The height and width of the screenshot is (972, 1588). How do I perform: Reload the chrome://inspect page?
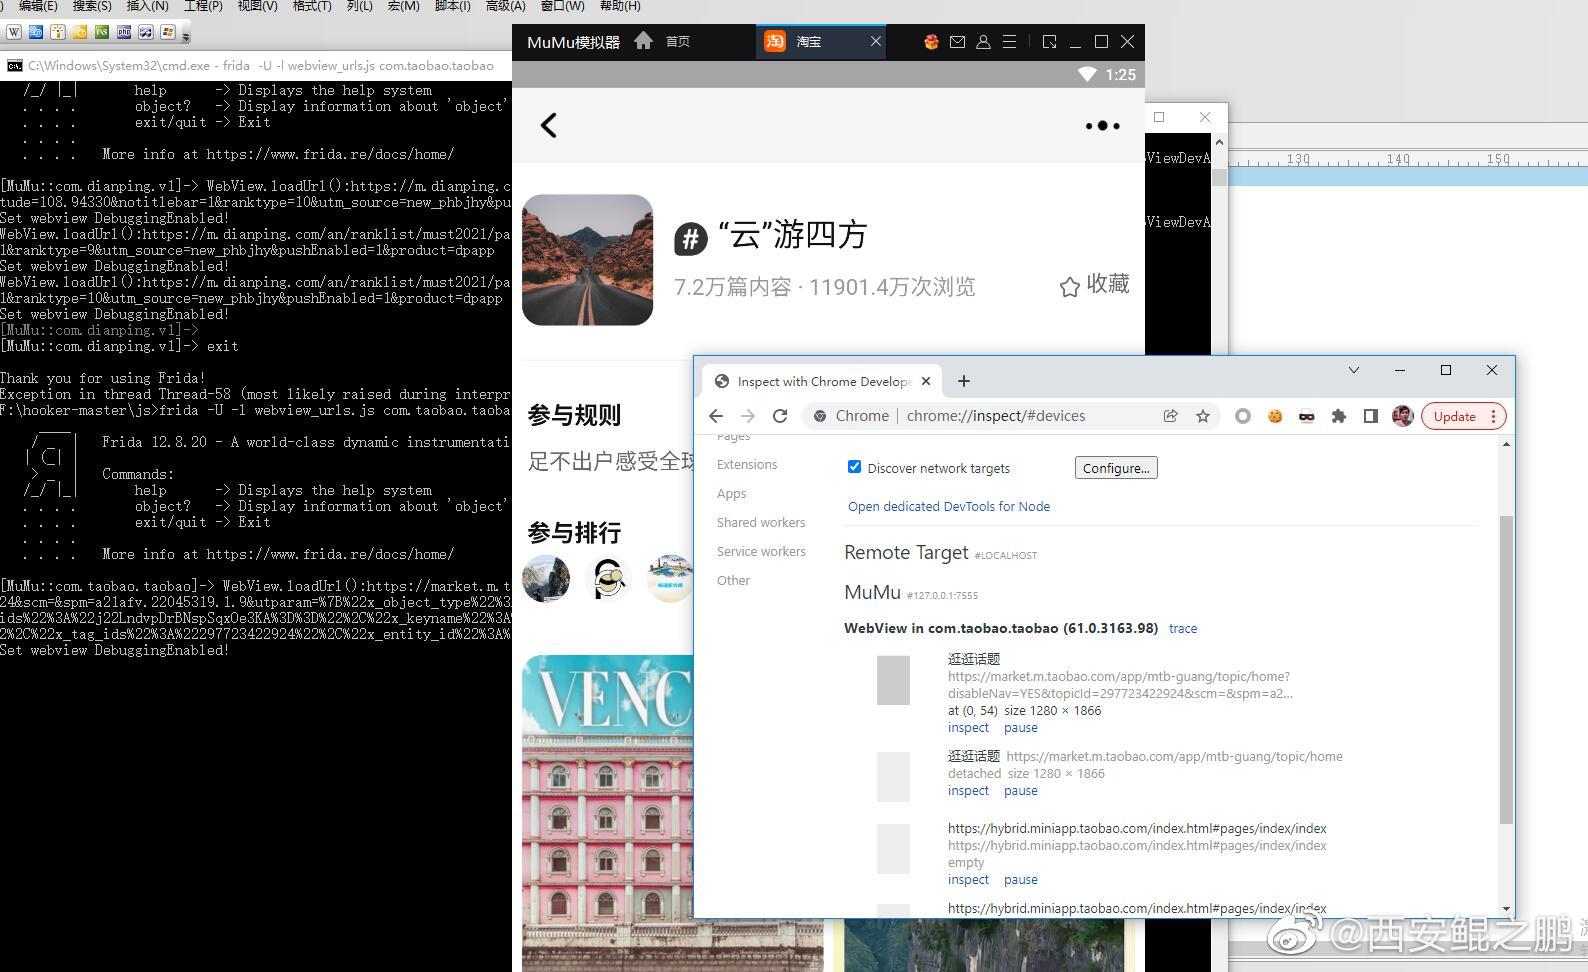(x=780, y=416)
